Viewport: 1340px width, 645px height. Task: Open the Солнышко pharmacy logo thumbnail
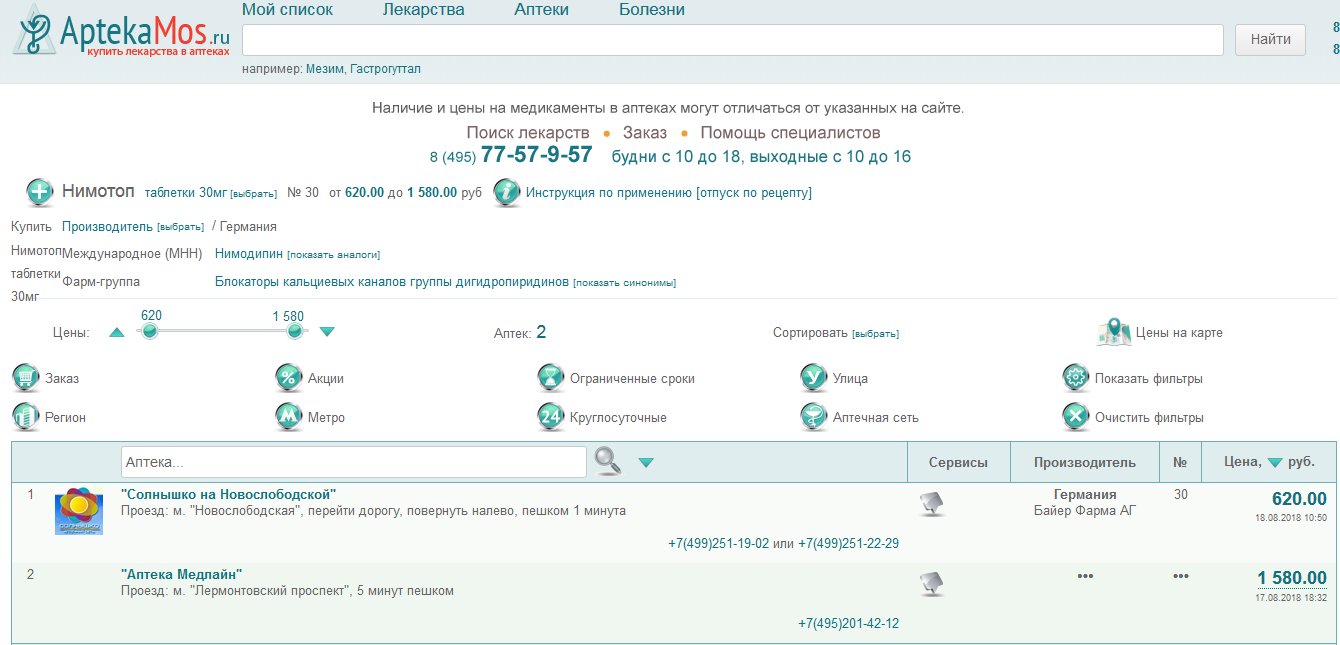pos(79,511)
